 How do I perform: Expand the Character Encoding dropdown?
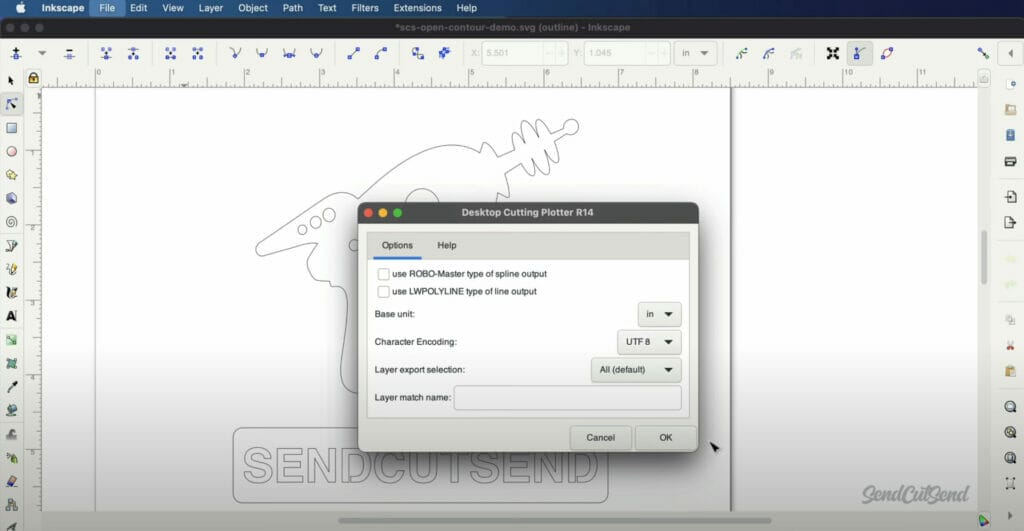coord(649,342)
